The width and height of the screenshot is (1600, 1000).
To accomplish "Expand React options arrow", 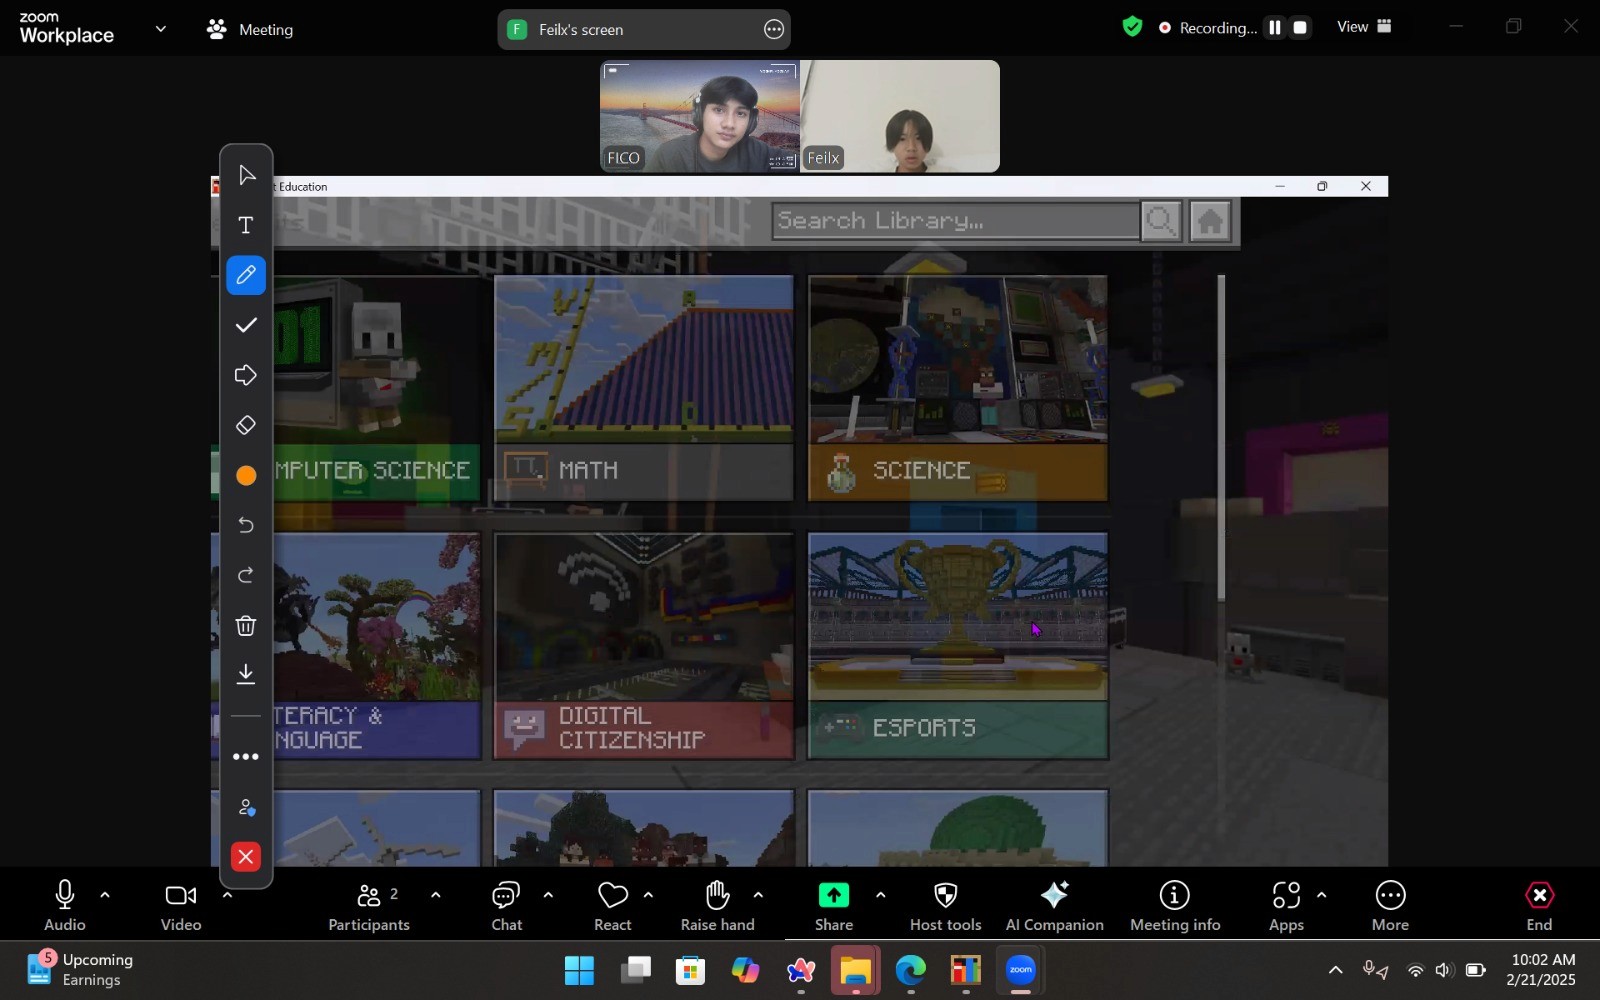I will click(x=648, y=896).
